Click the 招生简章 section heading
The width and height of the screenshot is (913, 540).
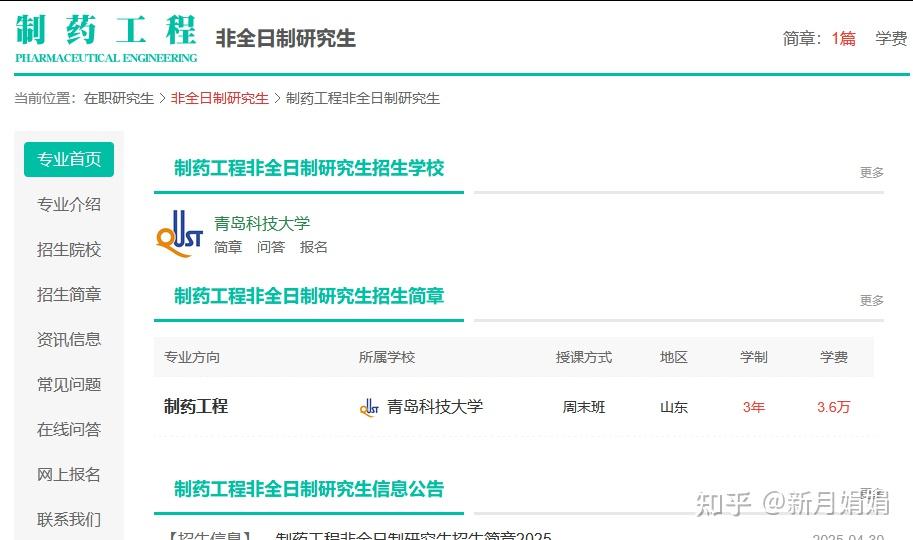[309, 296]
